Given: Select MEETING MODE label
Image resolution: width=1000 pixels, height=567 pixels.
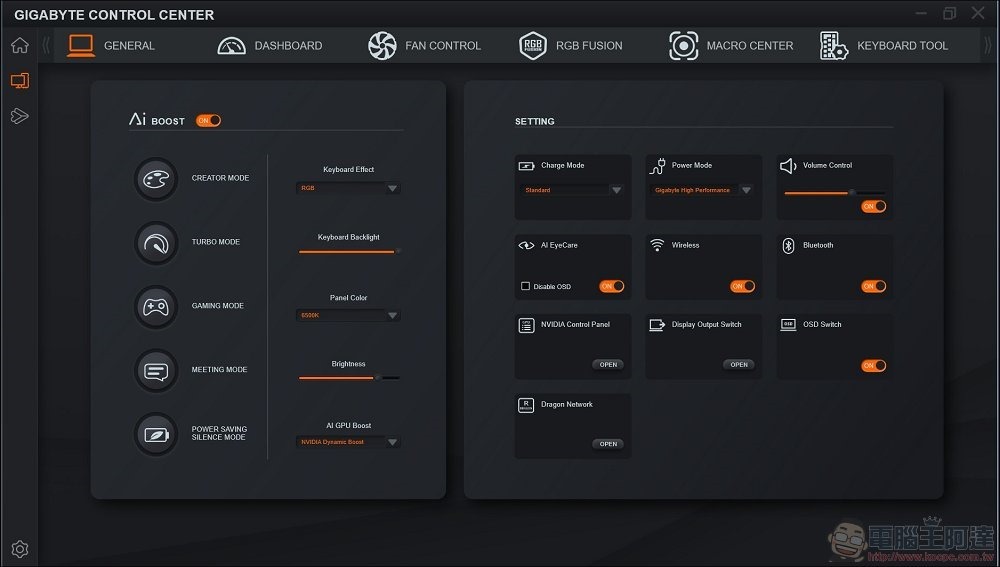Looking at the screenshot, I should coord(219,370).
